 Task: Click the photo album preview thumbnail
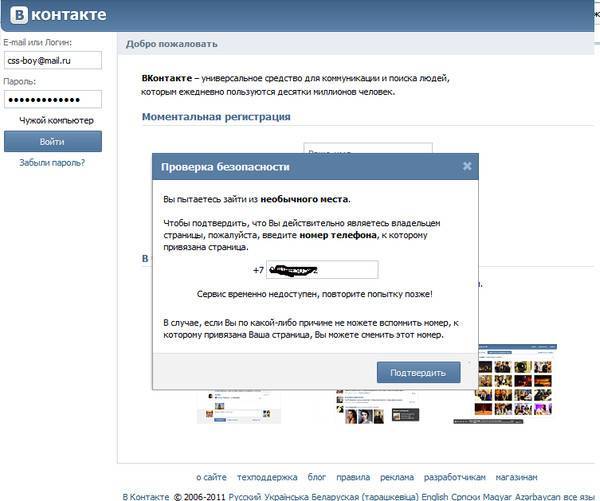point(514,384)
